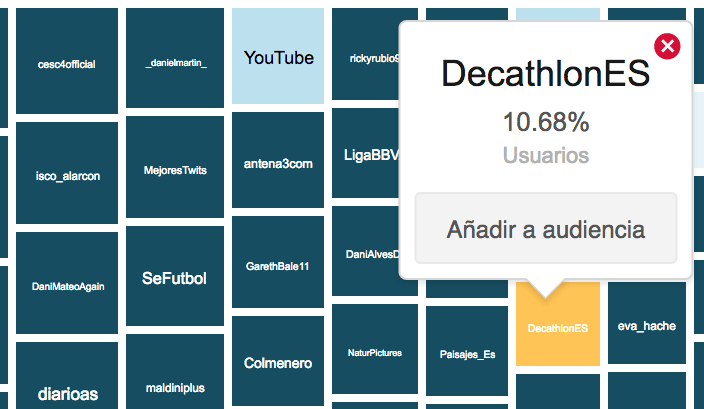Select the GarethBale11 tile

[x=278, y=262]
